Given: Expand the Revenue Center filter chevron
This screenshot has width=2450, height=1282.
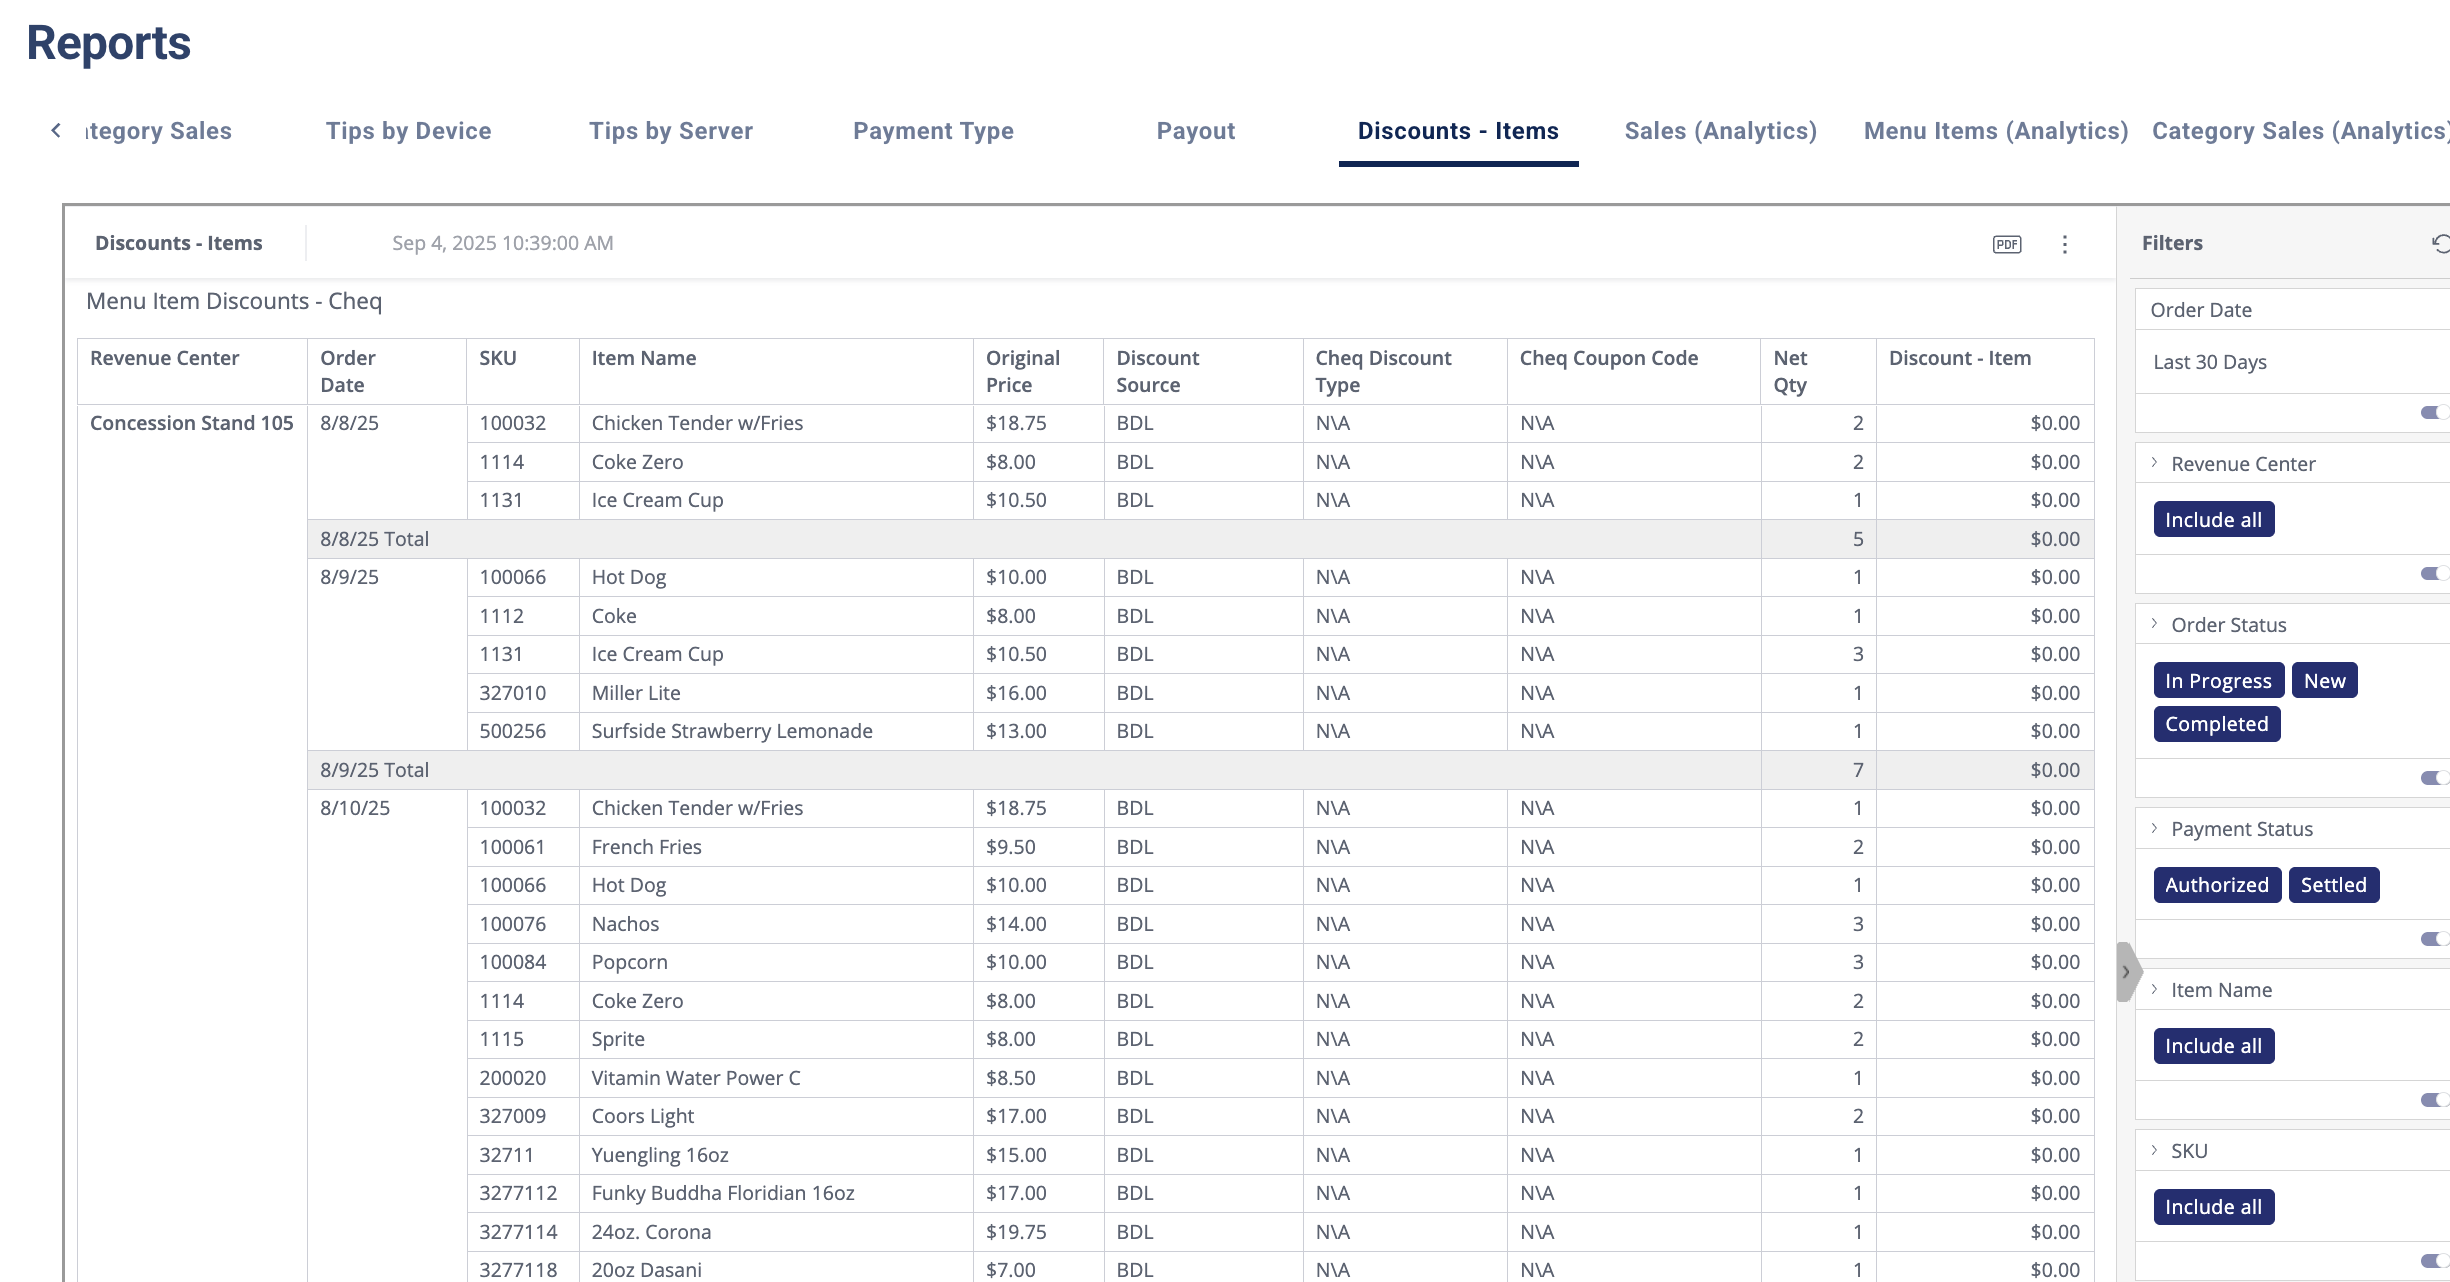Looking at the screenshot, I should (2155, 463).
